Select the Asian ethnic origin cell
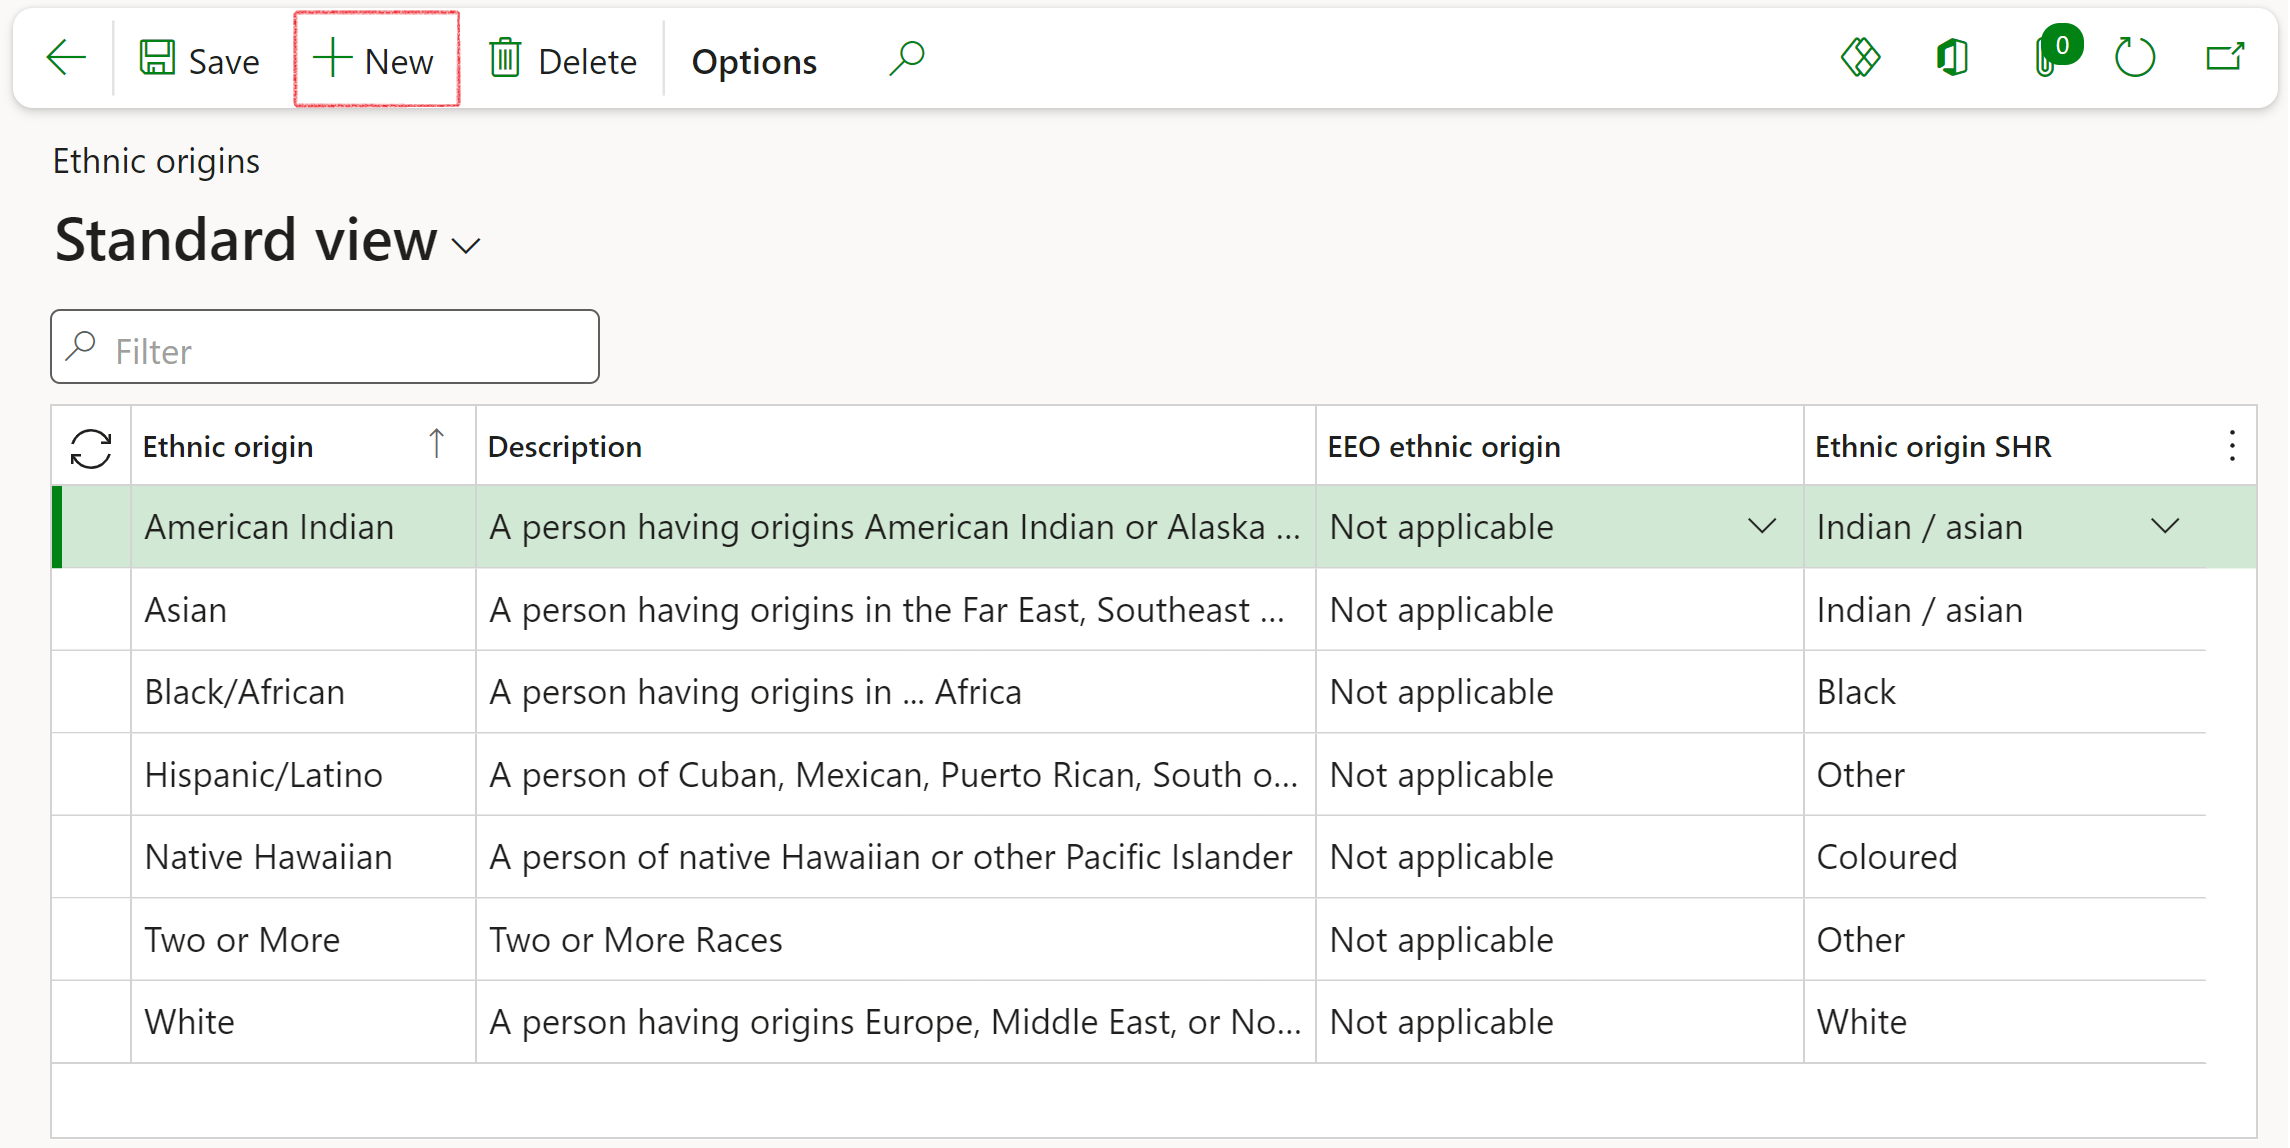This screenshot has width=2290, height=1148. coord(303,610)
